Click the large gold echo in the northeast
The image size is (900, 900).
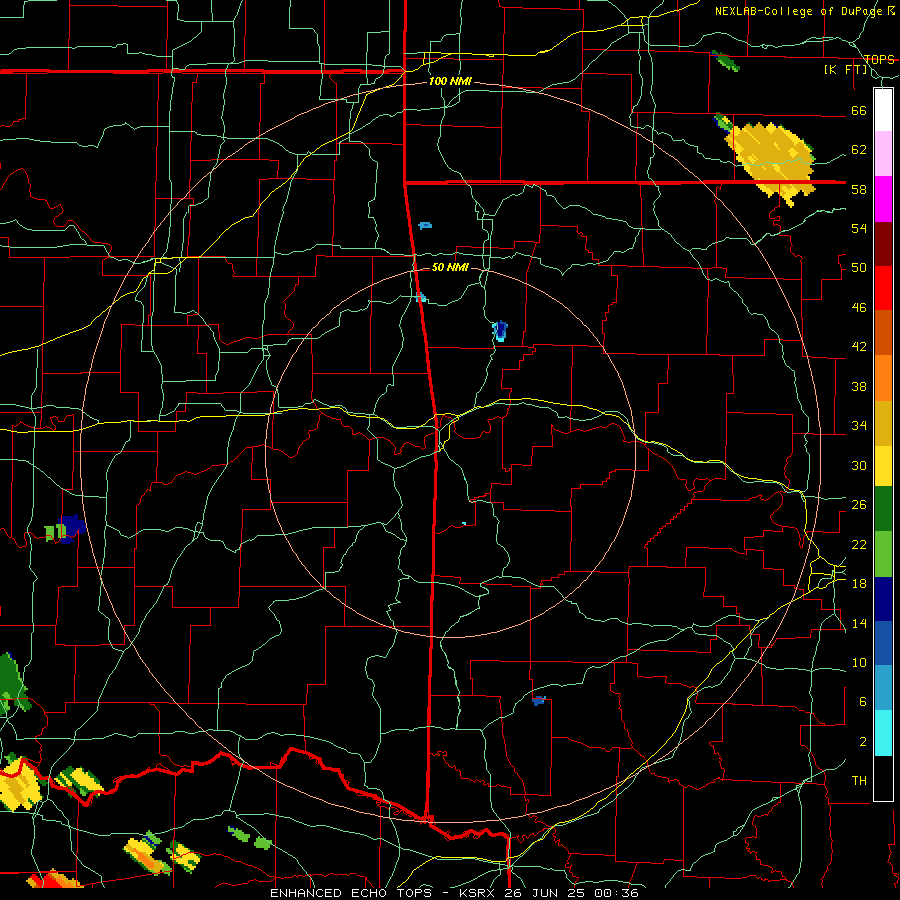point(772,161)
